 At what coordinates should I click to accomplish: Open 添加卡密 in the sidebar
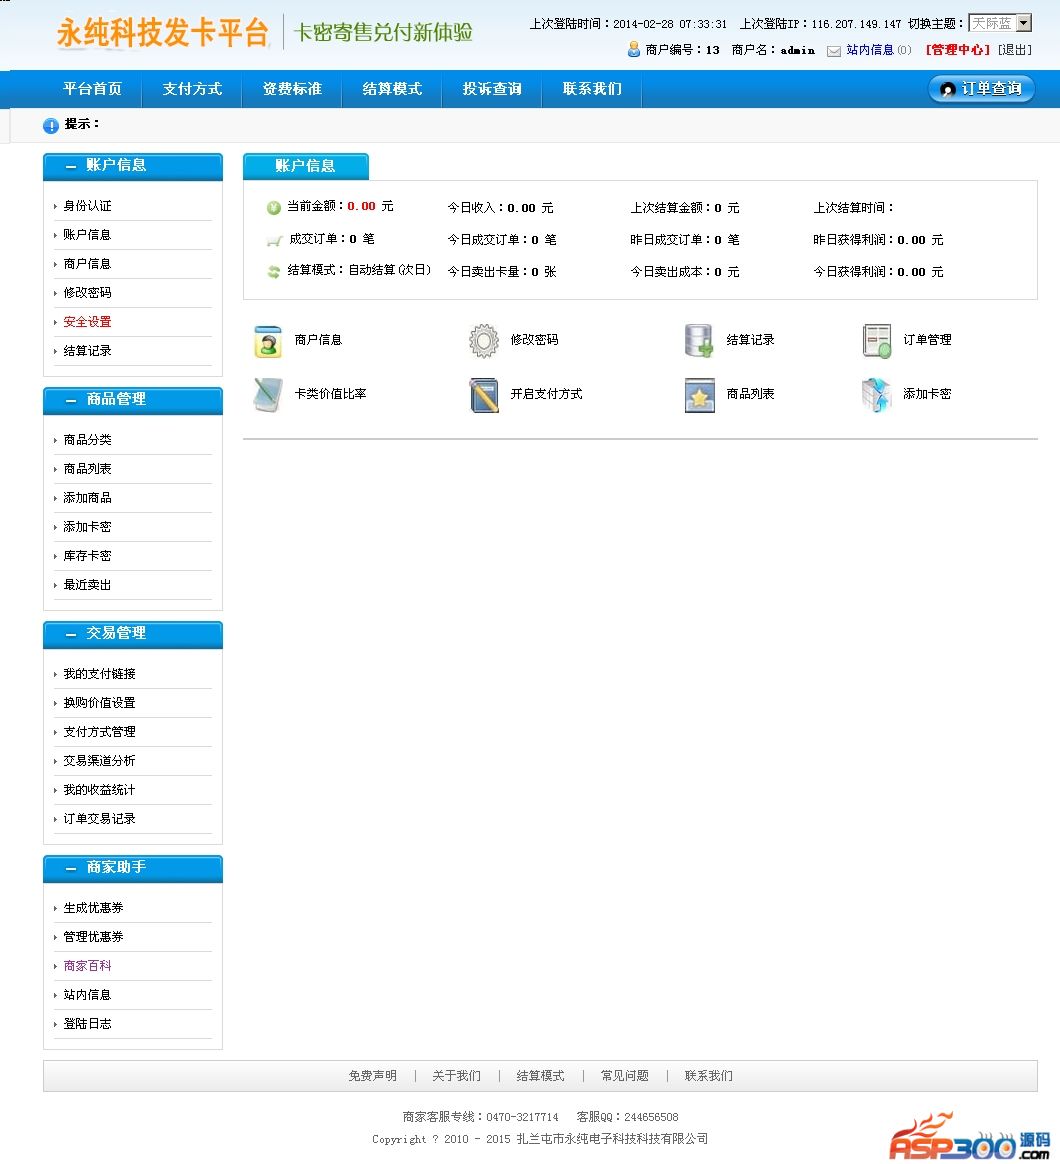pos(88,526)
